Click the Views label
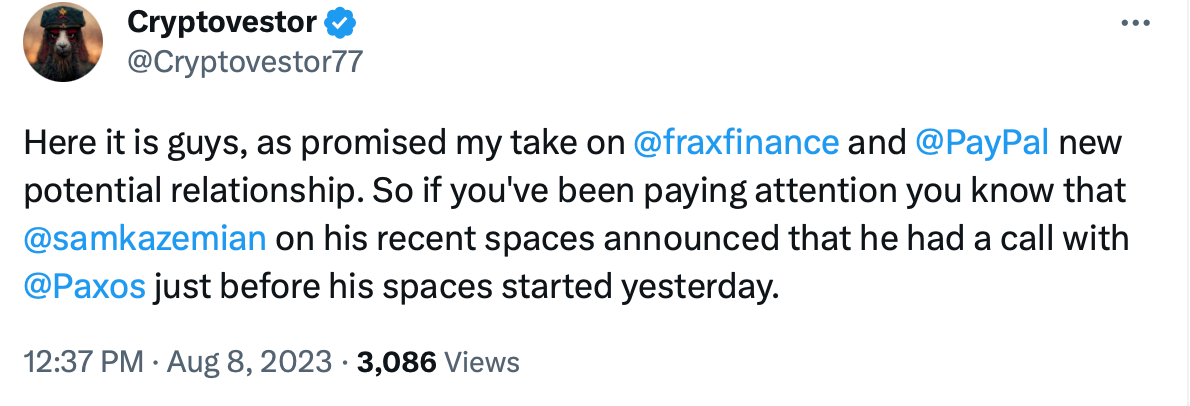Screen dimensions: 1190x406 coord(482,361)
